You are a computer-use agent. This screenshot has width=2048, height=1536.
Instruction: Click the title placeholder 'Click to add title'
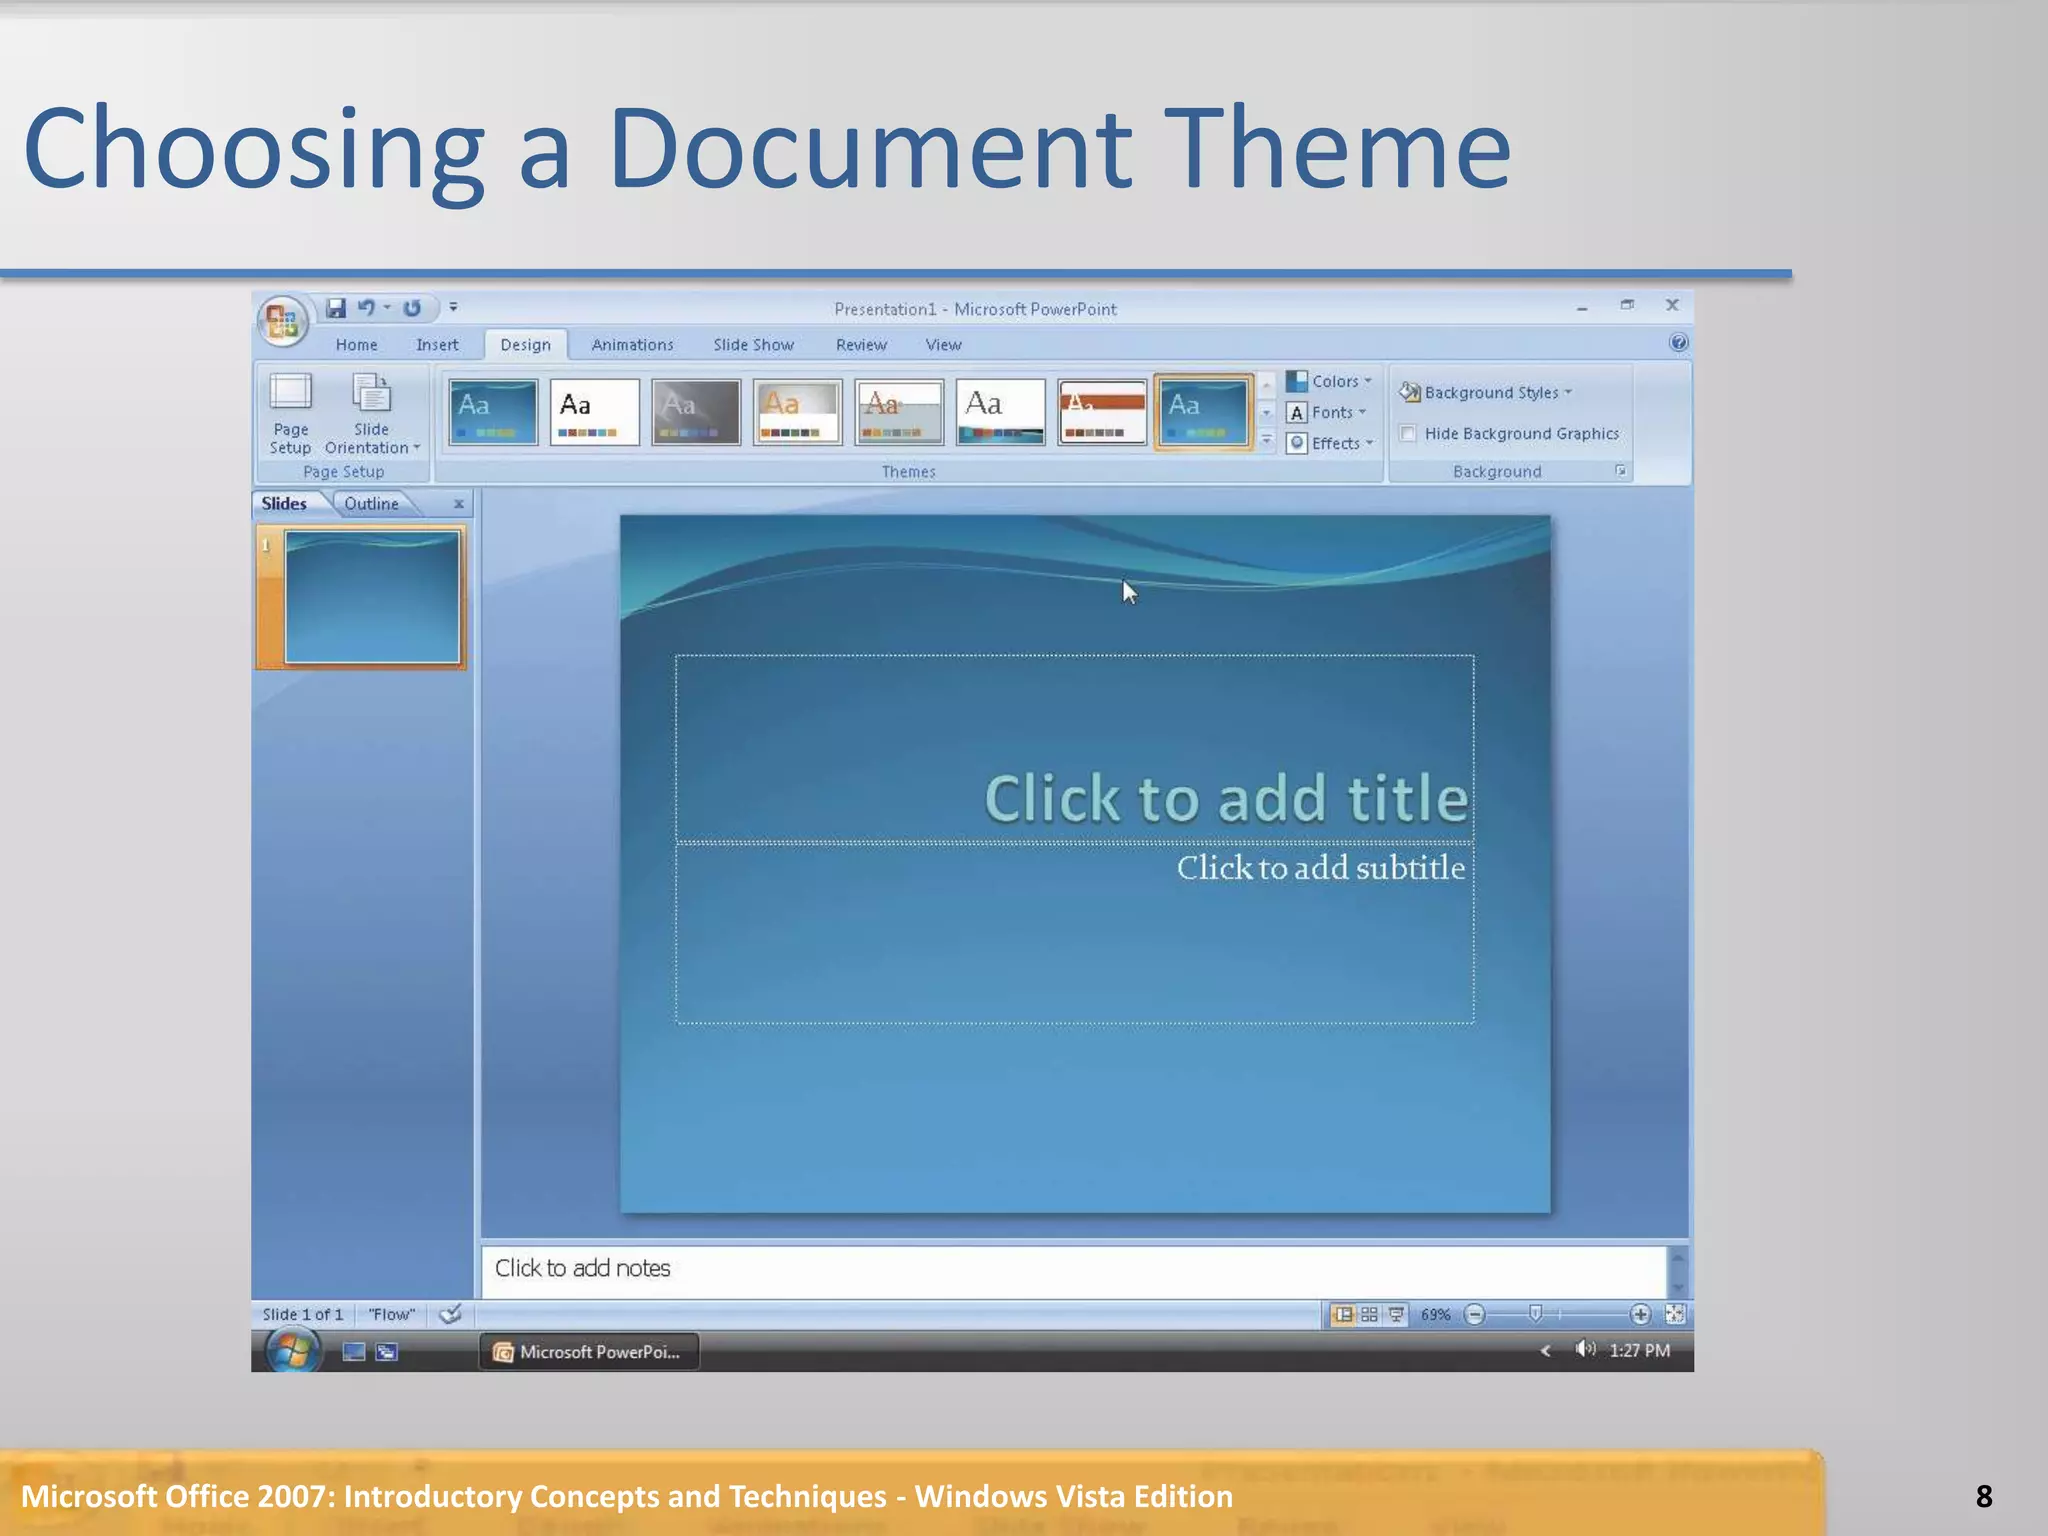click(x=1074, y=748)
